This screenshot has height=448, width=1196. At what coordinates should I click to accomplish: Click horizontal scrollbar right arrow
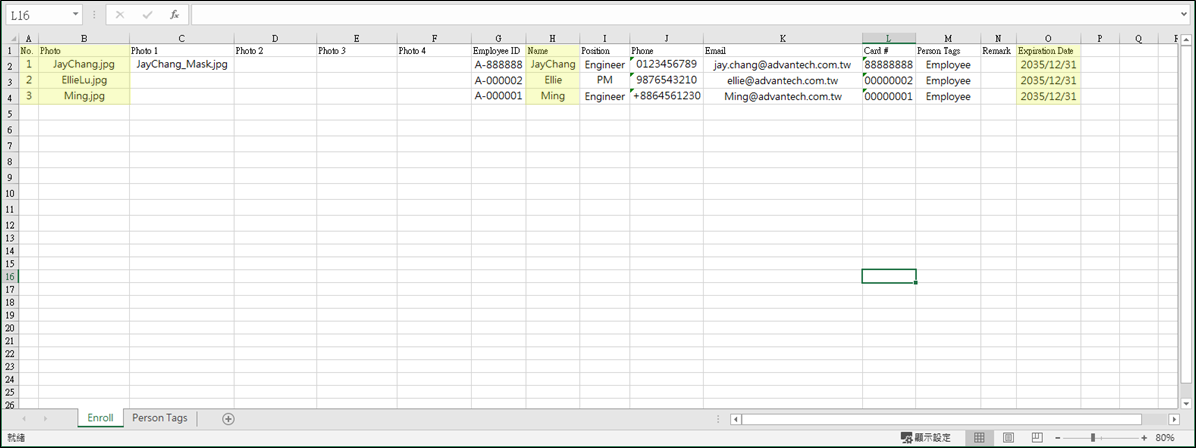pyautogui.click(x=1174, y=419)
